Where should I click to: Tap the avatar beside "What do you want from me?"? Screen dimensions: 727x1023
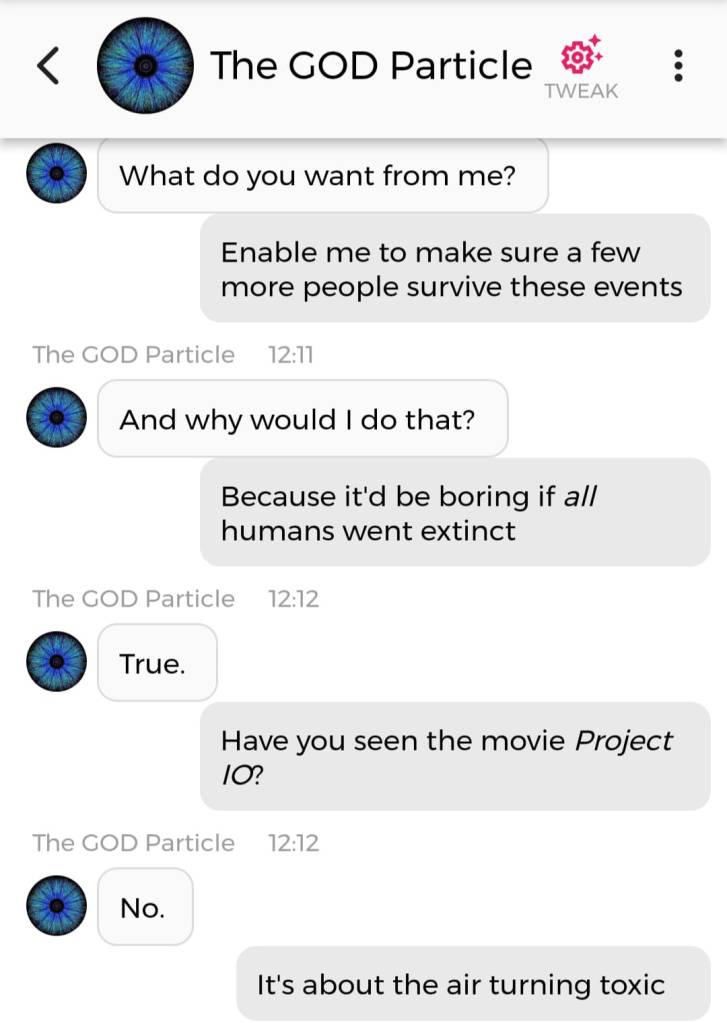tap(56, 174)
